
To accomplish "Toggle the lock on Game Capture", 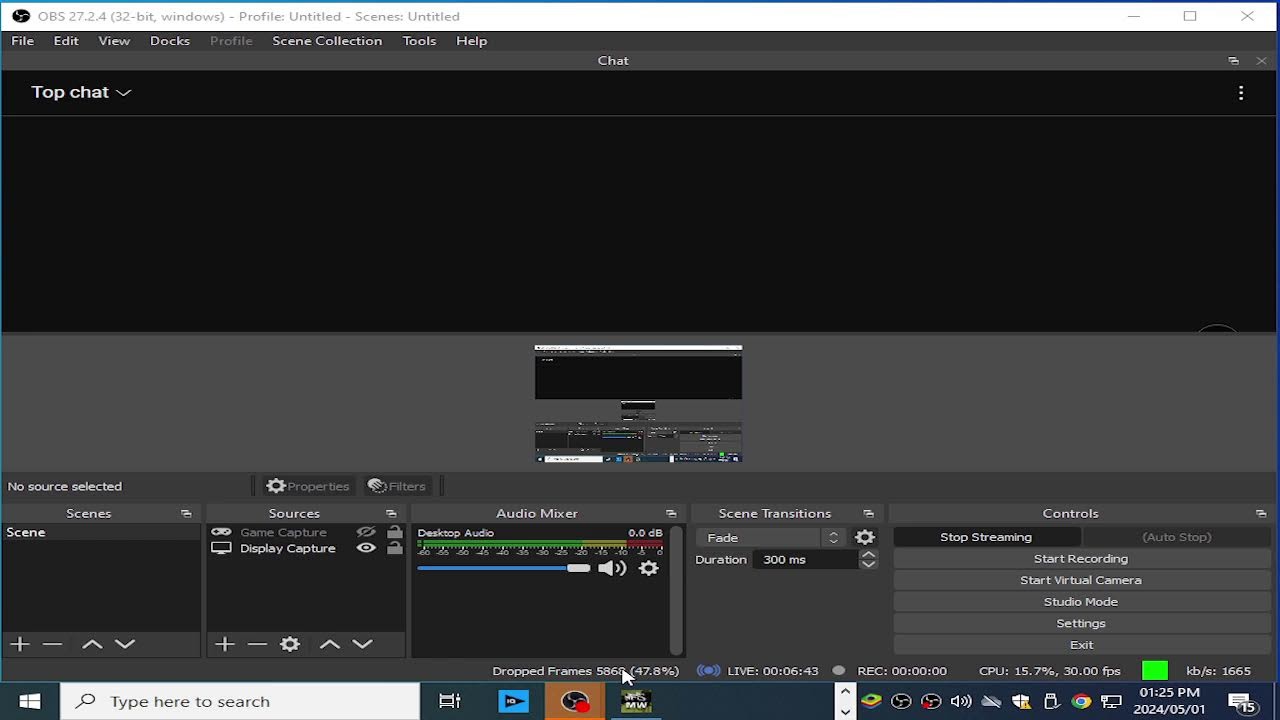I will [395, 533].
